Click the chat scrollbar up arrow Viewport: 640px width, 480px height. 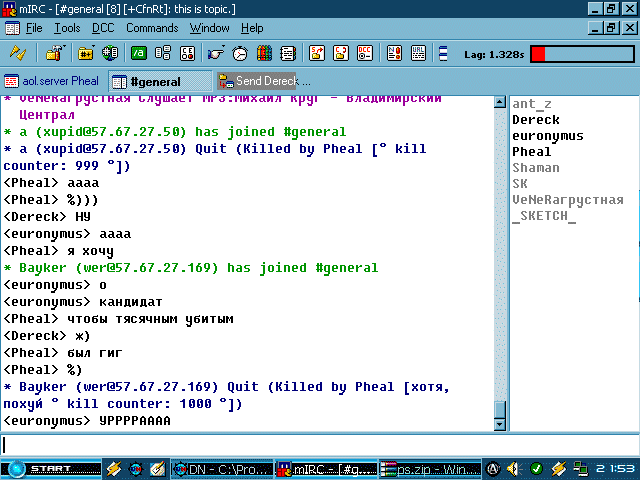click(500, 102)
